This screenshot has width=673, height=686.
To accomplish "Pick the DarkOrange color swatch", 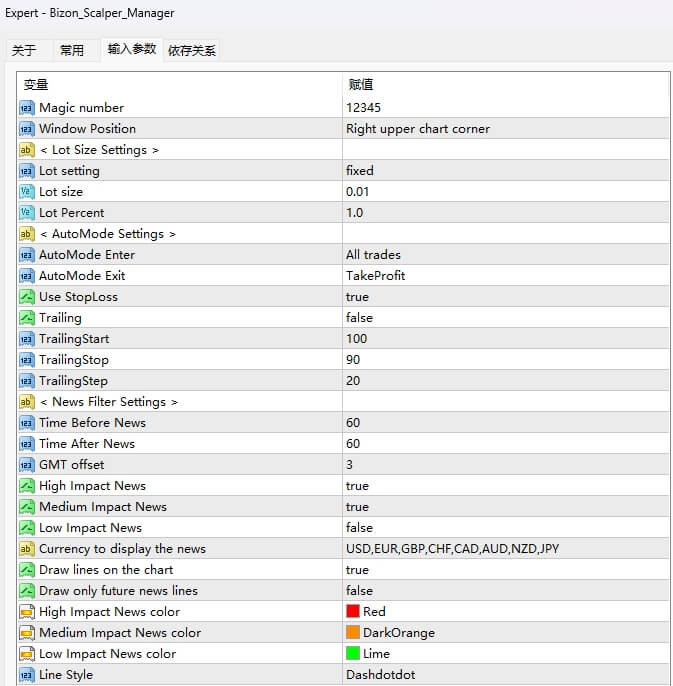I will [353, 632].
